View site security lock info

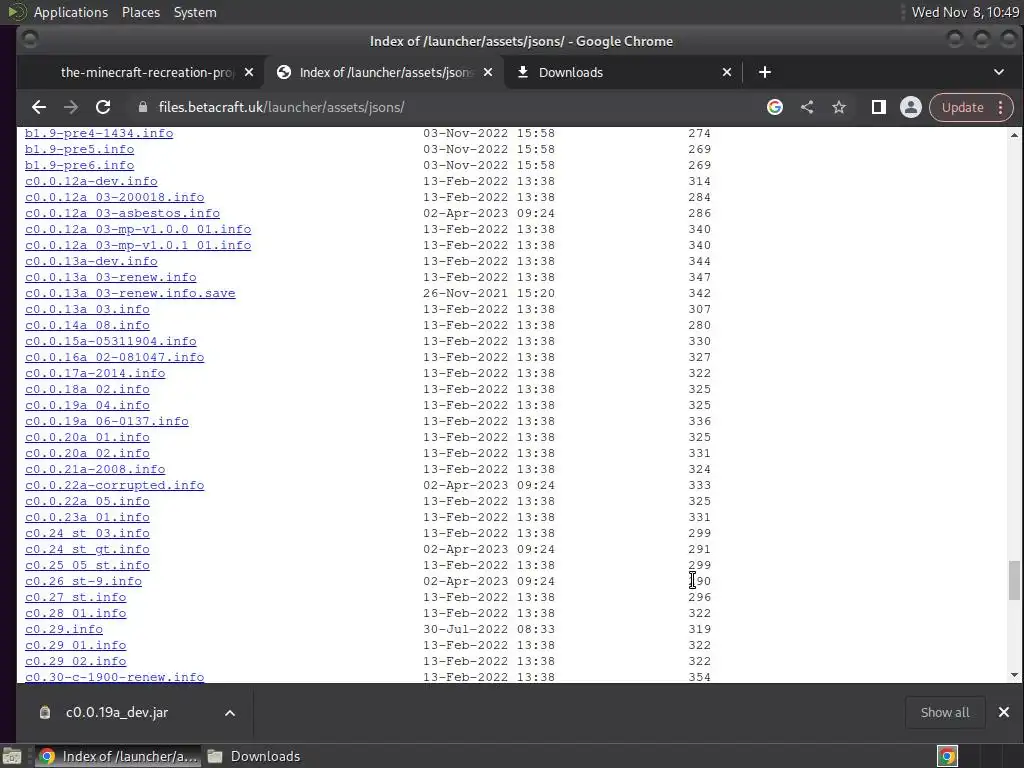click(142, 107)
